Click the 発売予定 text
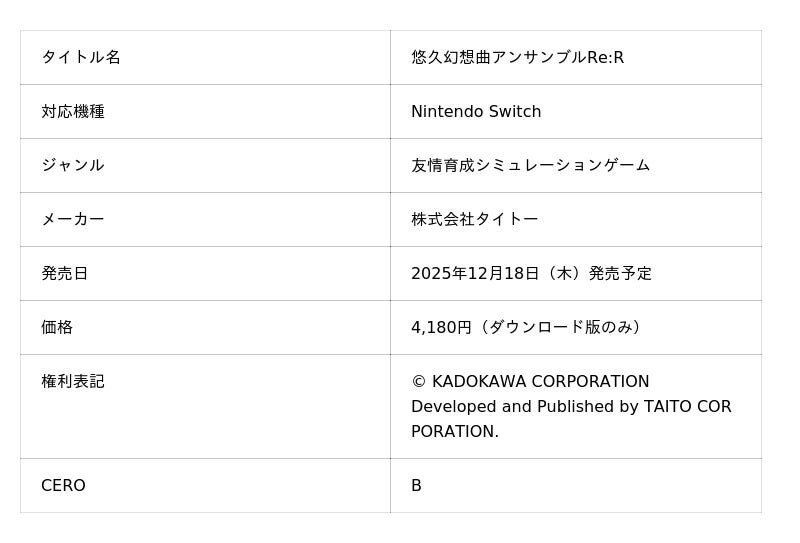The image size is (800, 543). click(x=620, y=273)
